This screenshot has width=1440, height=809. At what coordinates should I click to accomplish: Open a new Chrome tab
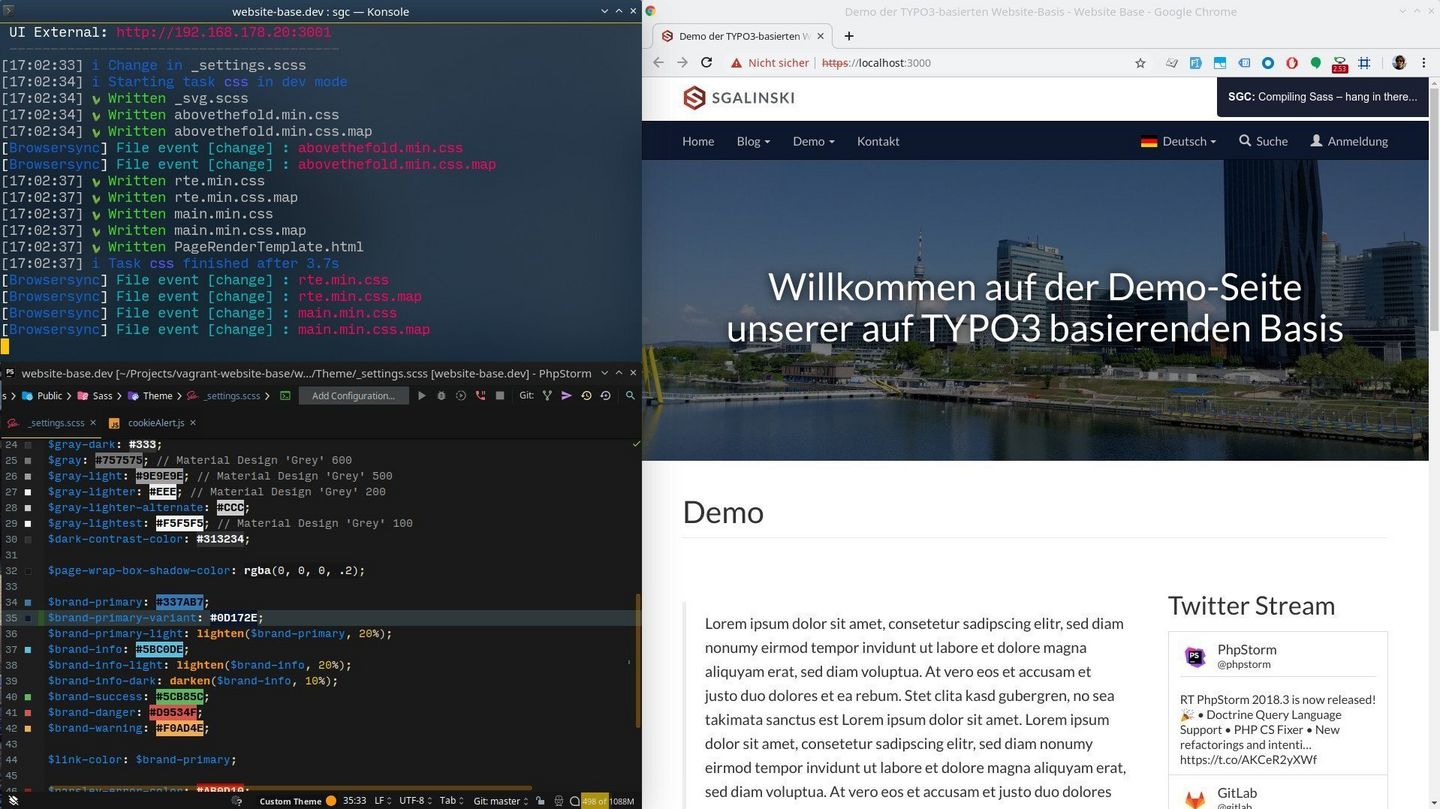point(849,36)
